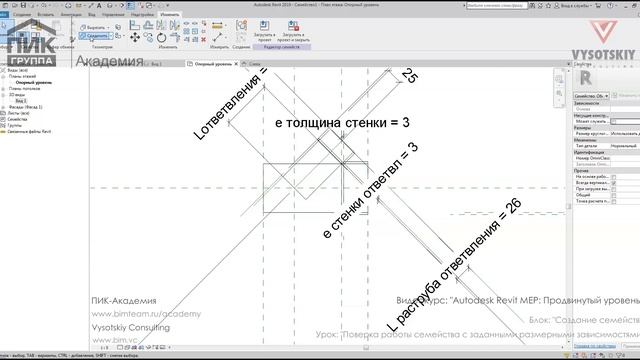This screenshot has width=640, height=360.
Task: Select 'Связанные файлы Revit' tree item
Action: pyautogui.click(x=29, y=131)
